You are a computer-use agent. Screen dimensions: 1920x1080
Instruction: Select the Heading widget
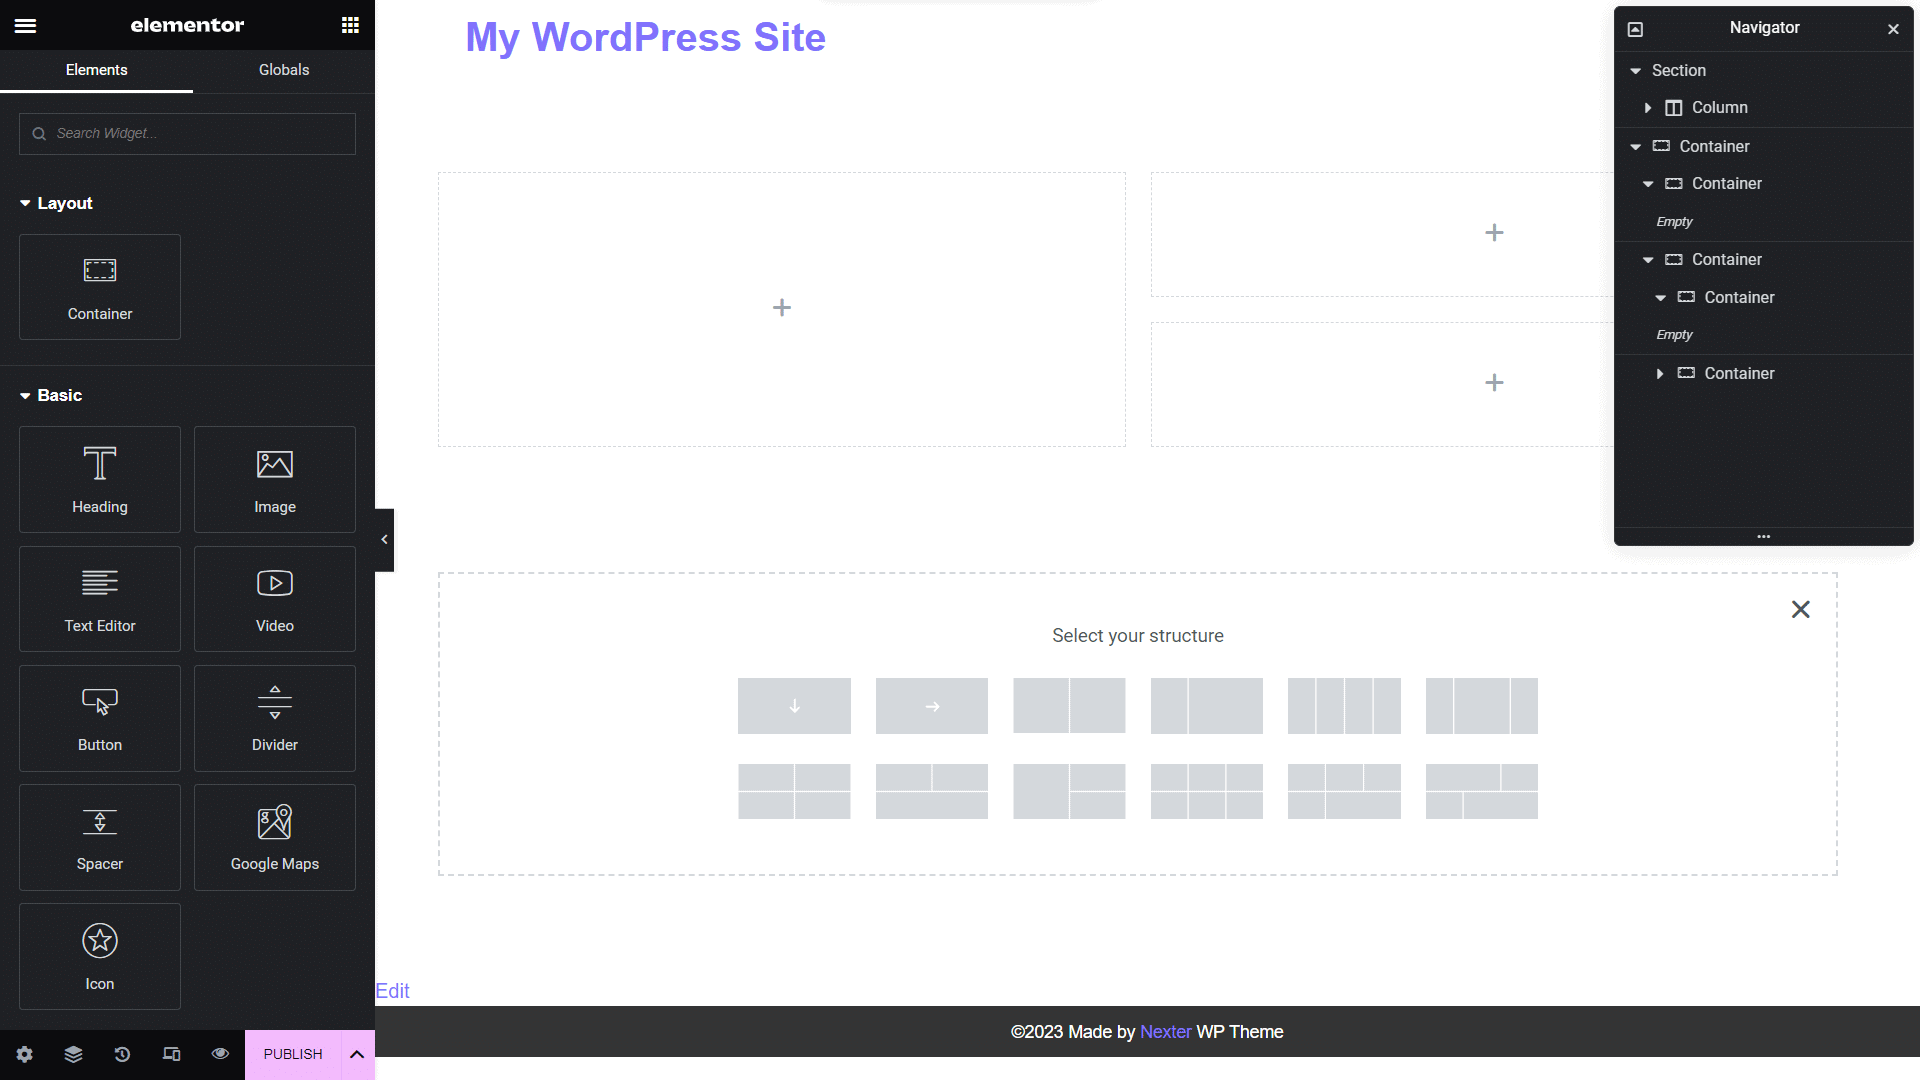click(99, 479)
